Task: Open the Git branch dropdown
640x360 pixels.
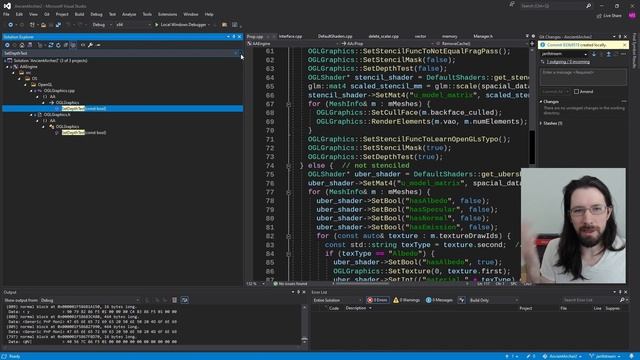Action: [564, 54]
